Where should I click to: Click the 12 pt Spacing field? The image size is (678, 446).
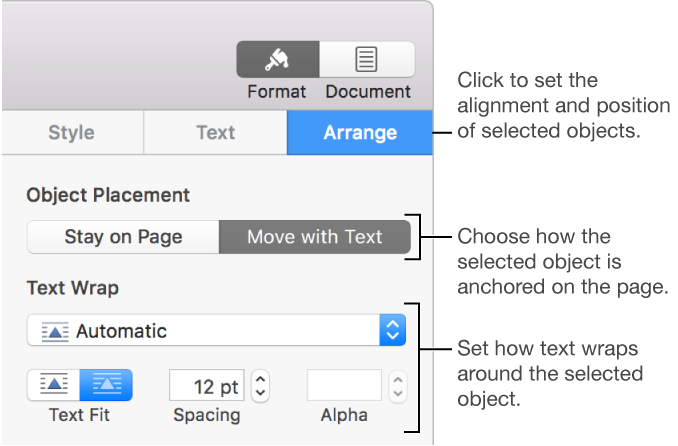click(207, 385)
